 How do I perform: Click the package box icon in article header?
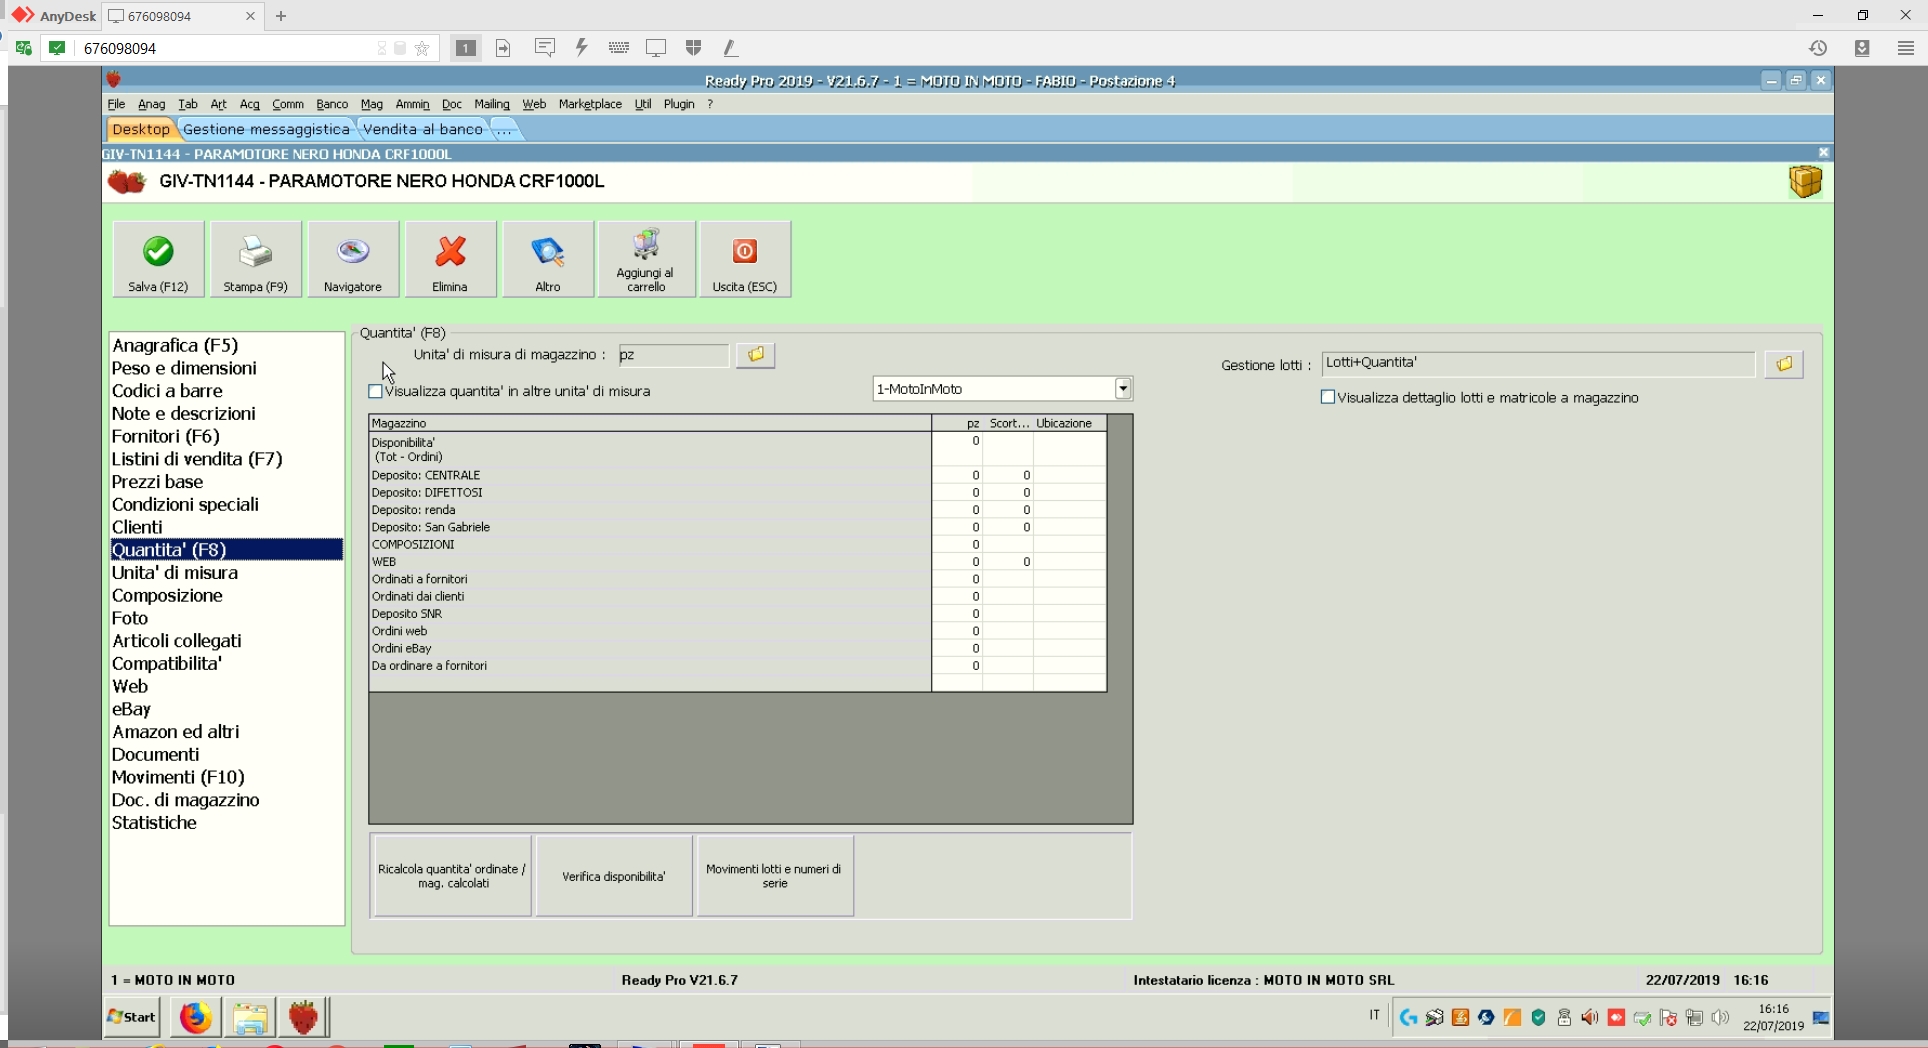pyautogui.click(x=1805, y=182)
